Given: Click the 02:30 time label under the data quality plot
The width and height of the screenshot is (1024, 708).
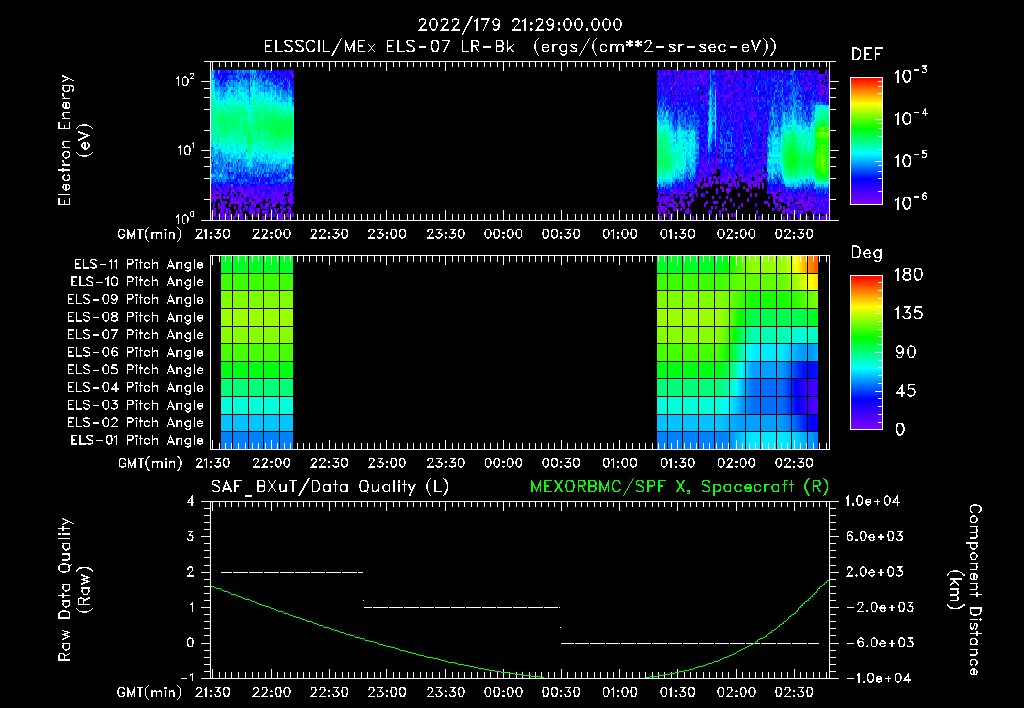Looking at the screenshot, I should (x=794, y=692).
